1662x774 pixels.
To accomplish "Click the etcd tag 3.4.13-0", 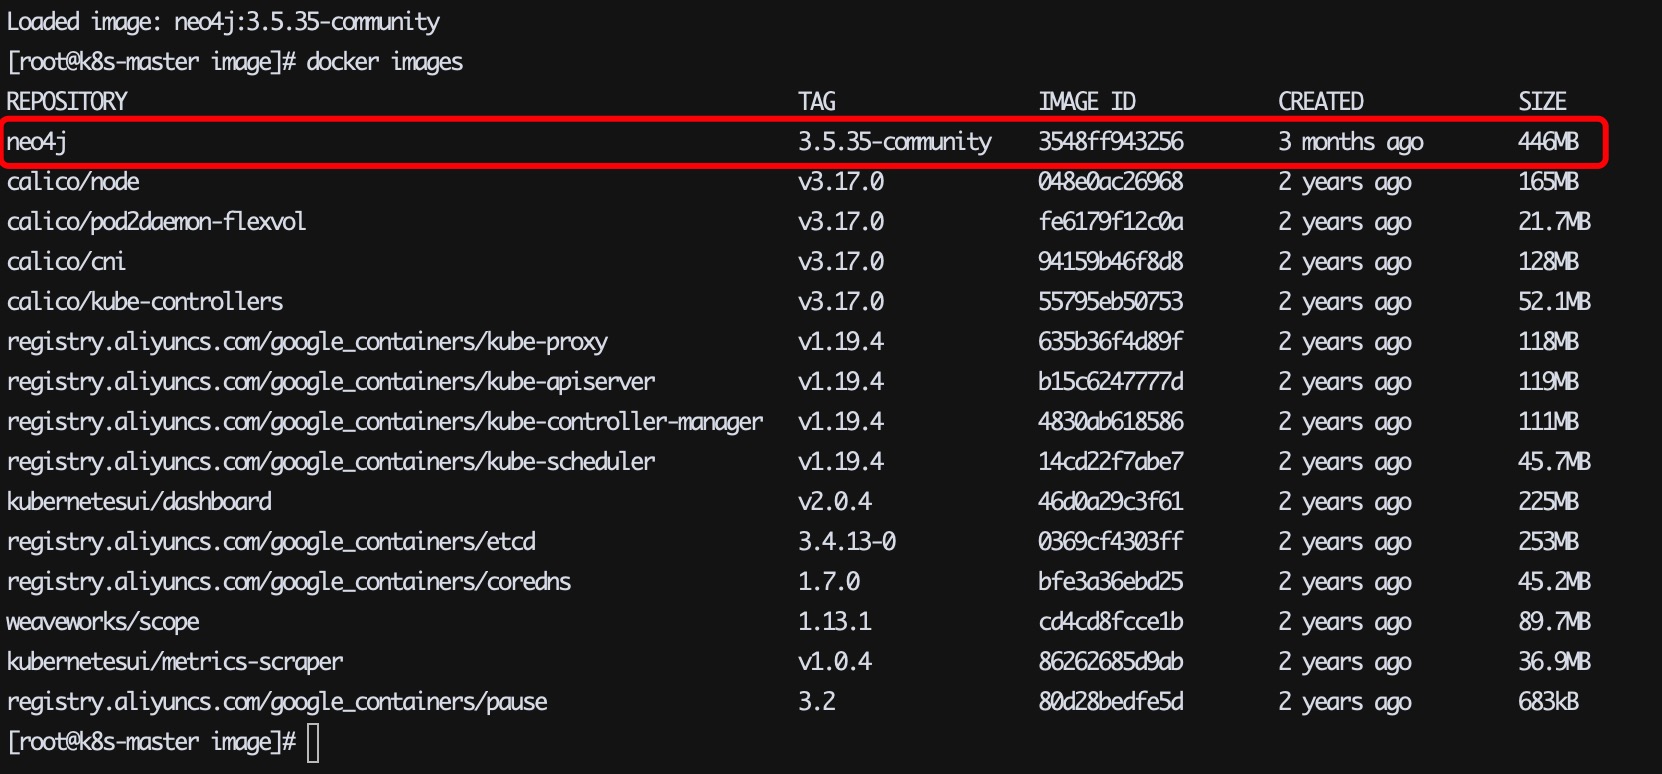I will (x=846, y=542).
